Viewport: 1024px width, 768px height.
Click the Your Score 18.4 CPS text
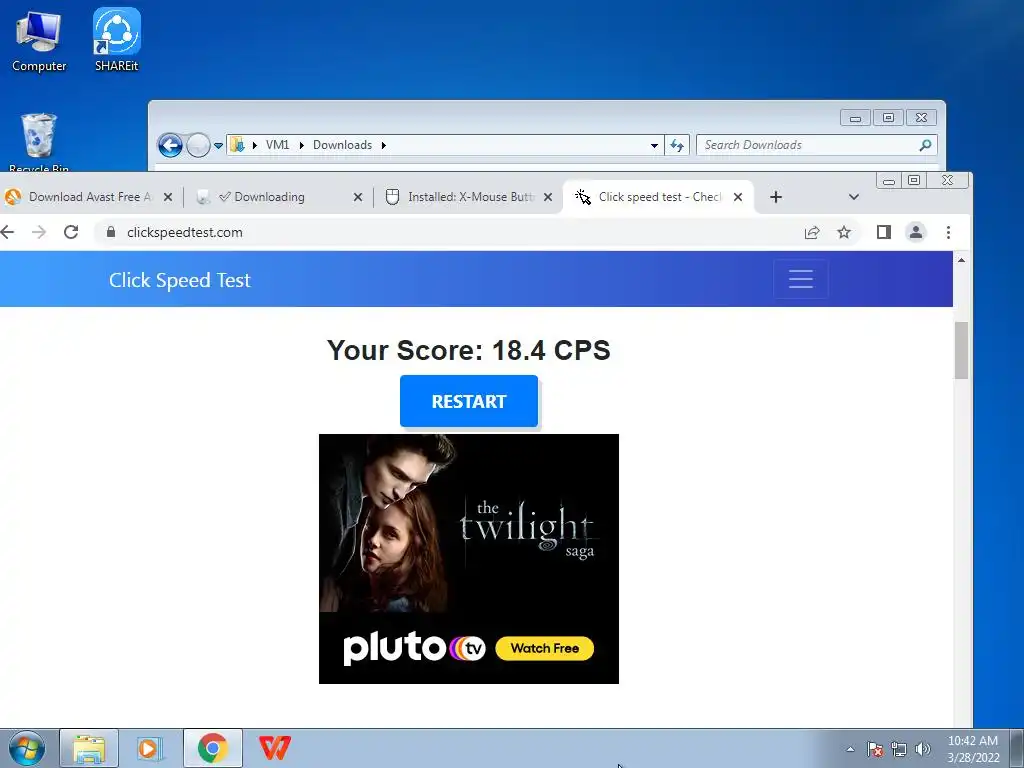coord(469,350)
